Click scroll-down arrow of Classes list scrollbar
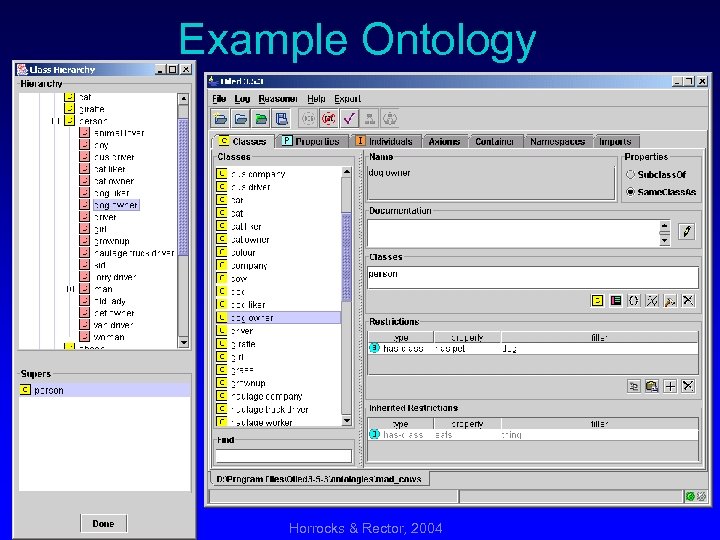720x540 pixels. click(x=347, y=421)
